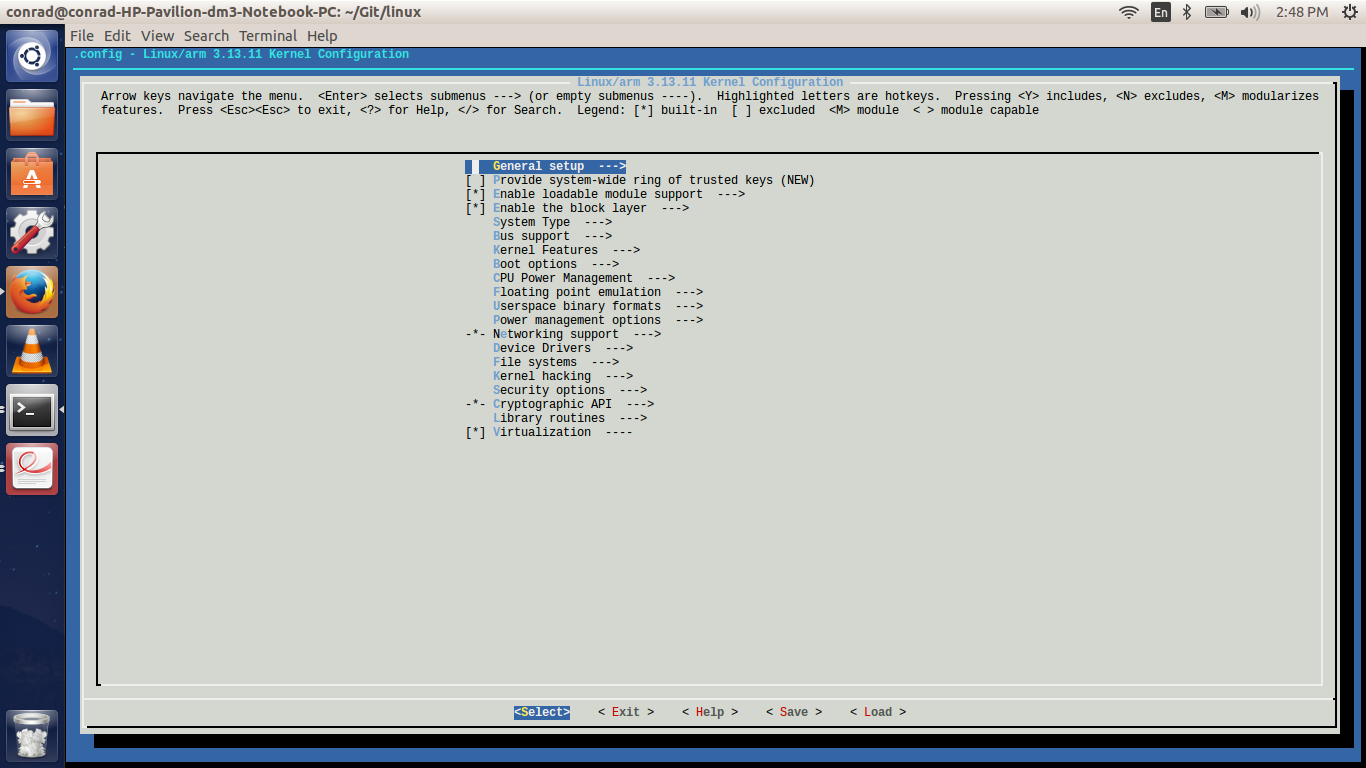Open the Search menu in Terminal
The image size is (1366, 768).
coord(206,35)
